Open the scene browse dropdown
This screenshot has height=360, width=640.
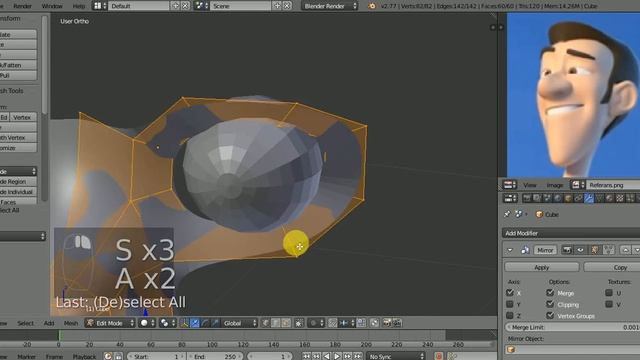[x=202, y=6]
